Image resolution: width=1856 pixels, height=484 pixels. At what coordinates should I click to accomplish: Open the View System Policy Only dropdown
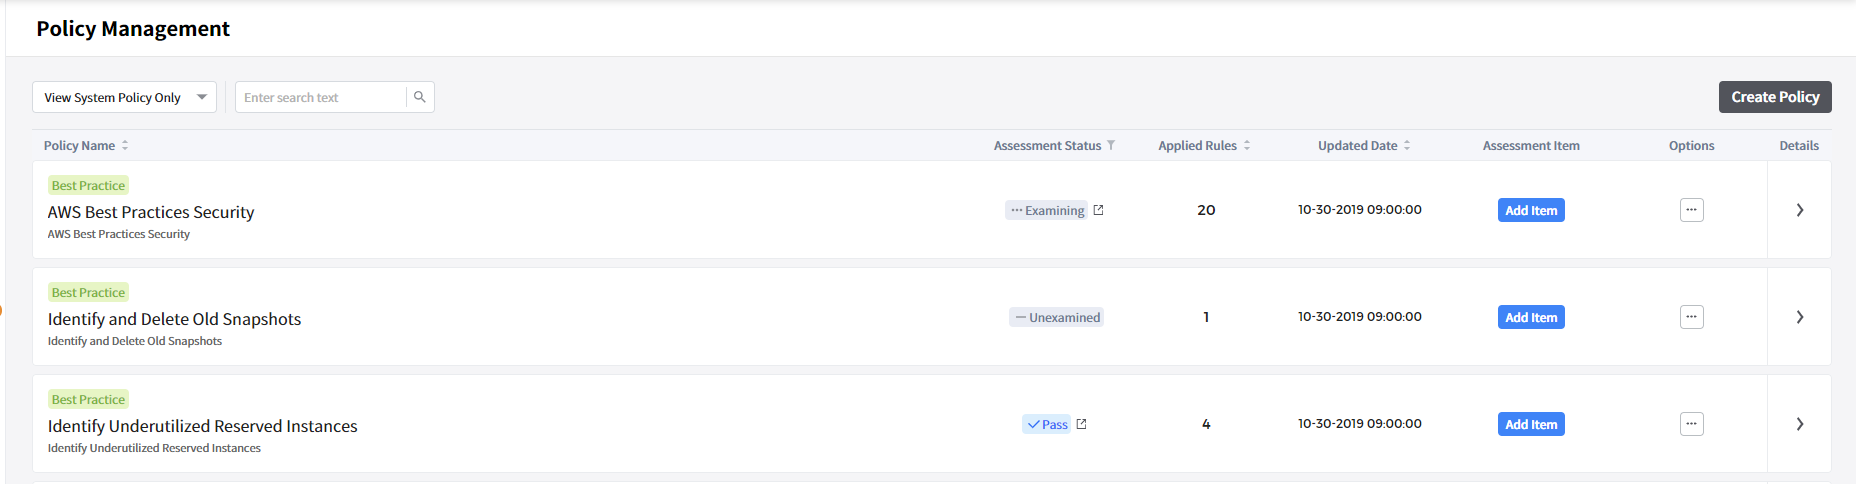point(124,97)
